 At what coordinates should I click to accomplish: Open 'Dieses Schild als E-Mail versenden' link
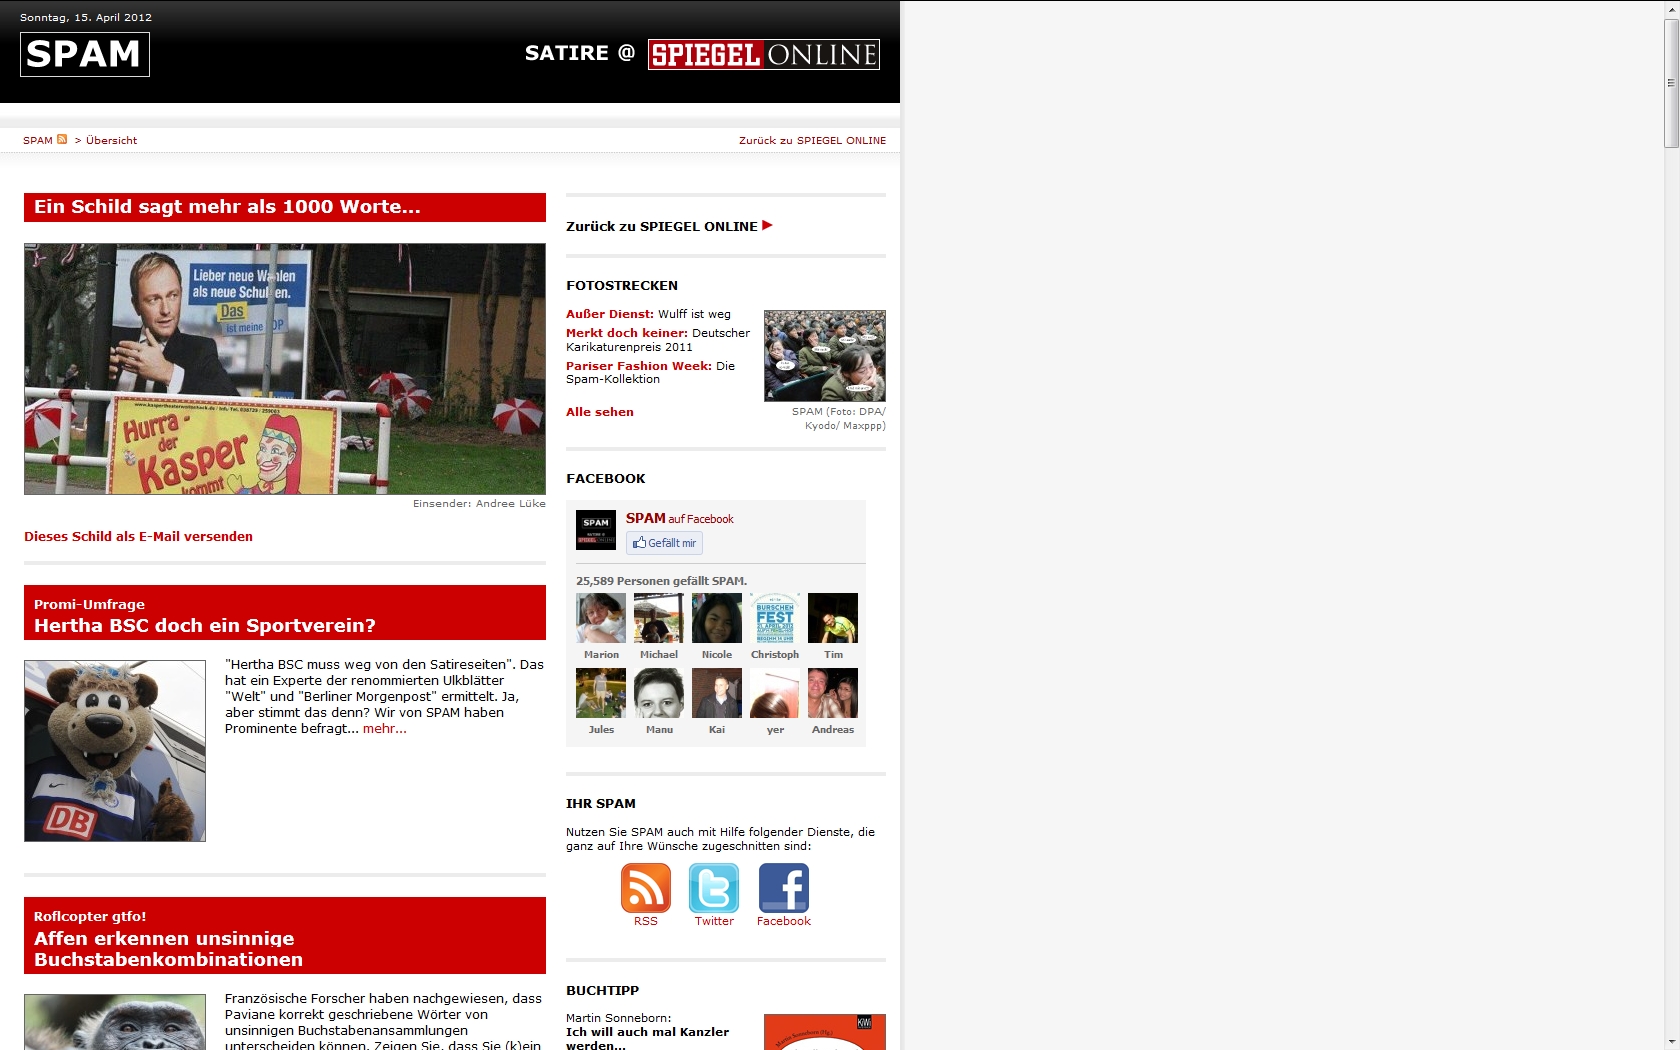pyautogui.click(x=138, y=537)
